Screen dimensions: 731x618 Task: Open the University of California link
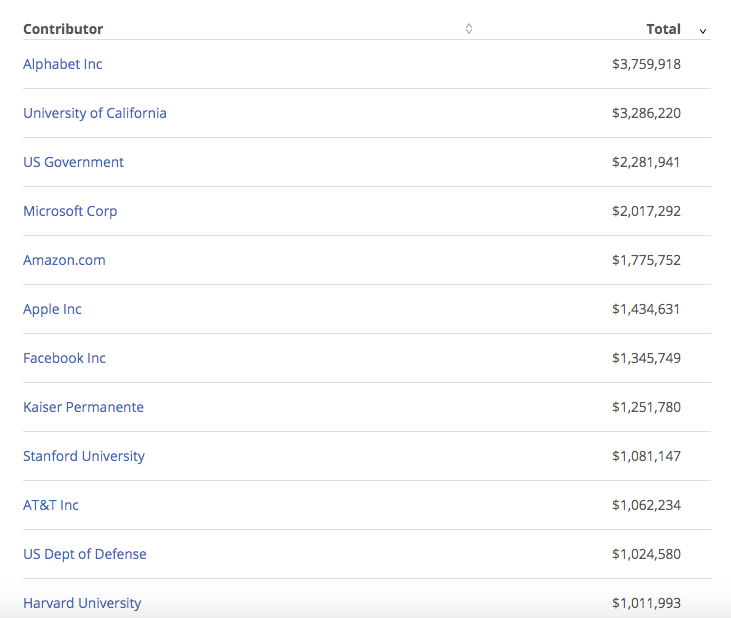click(x=95, y=113)
